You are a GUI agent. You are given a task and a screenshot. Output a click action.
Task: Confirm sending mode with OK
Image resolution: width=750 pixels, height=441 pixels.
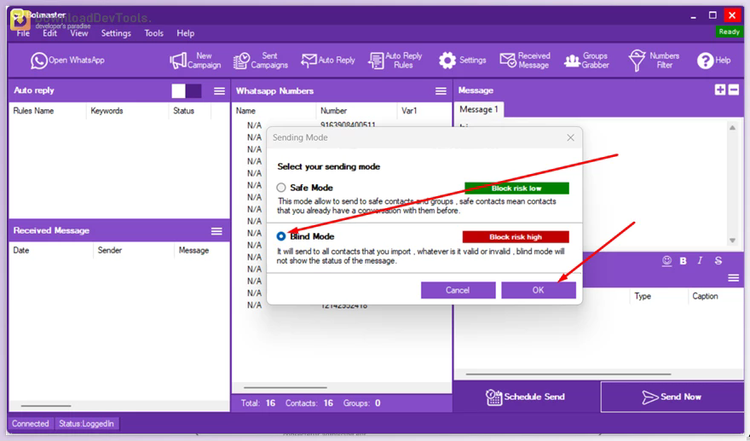click(538, 290)
